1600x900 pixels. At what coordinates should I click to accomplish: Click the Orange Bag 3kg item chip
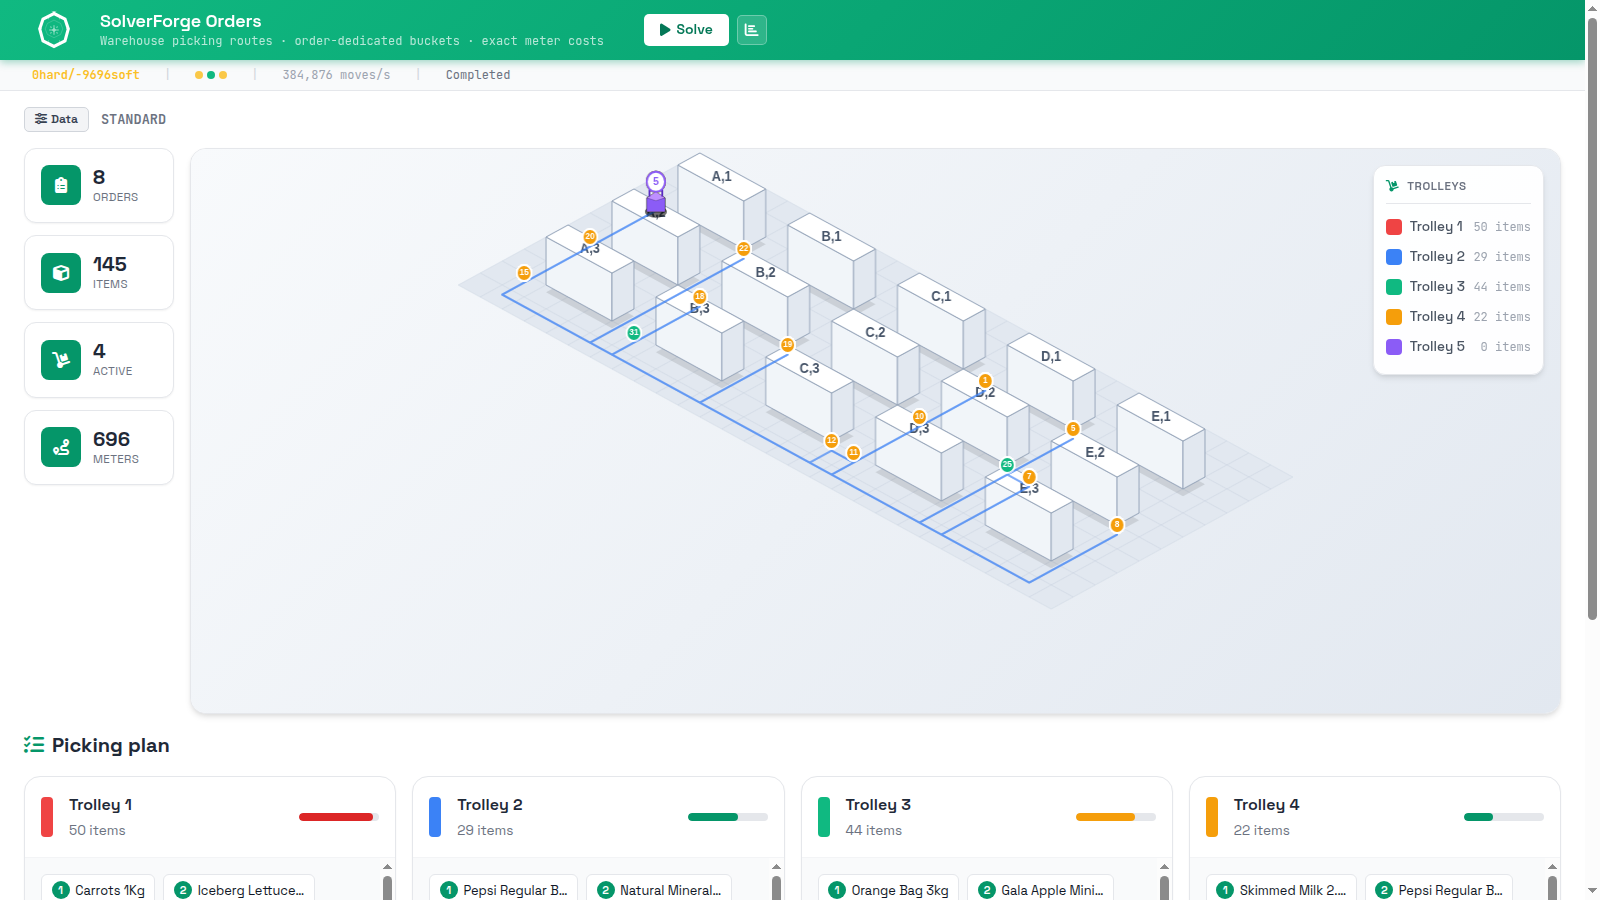coord(888,888)
